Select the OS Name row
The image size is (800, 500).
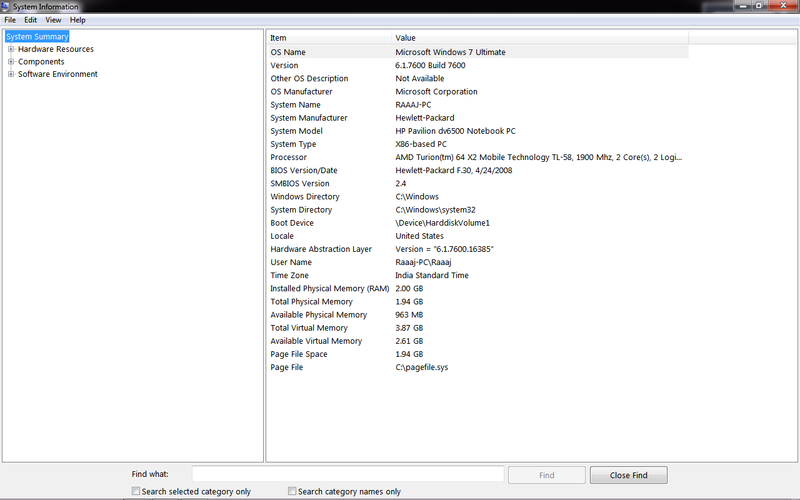(x=478, y=52)
